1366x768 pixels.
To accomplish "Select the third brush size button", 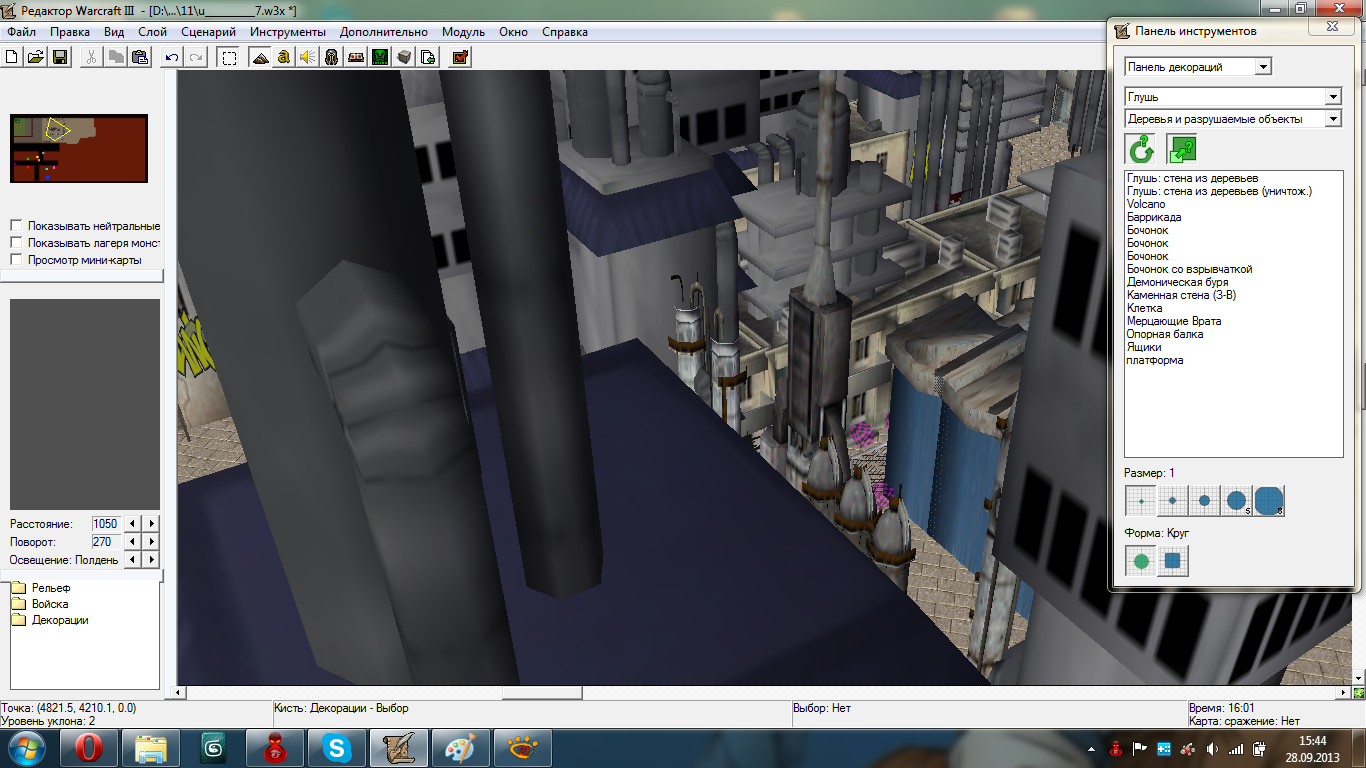I will click(x=1204, y=500).
